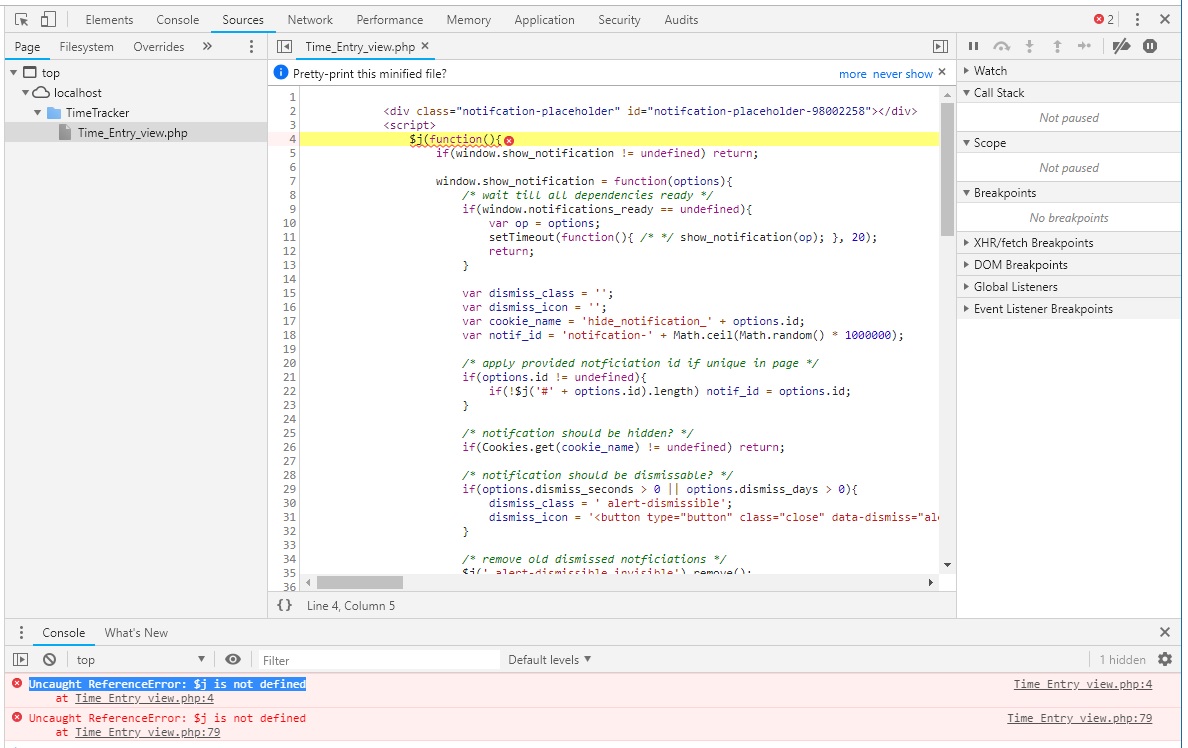Screen dimensions: 1188x748
Task: Open the Security panel
Action: pyautogui.click(x=619, y=20)
